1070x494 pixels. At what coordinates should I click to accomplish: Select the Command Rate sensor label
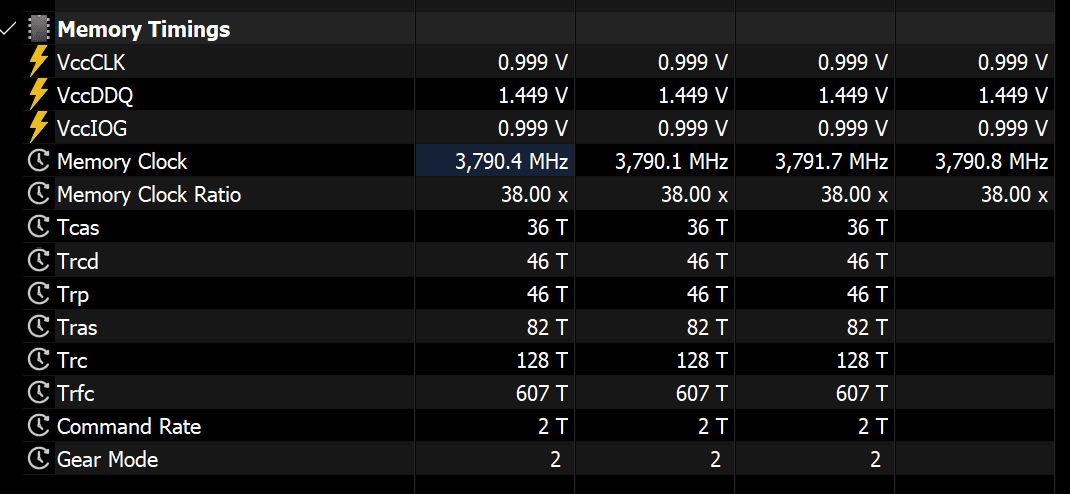[x=129, y=426]
